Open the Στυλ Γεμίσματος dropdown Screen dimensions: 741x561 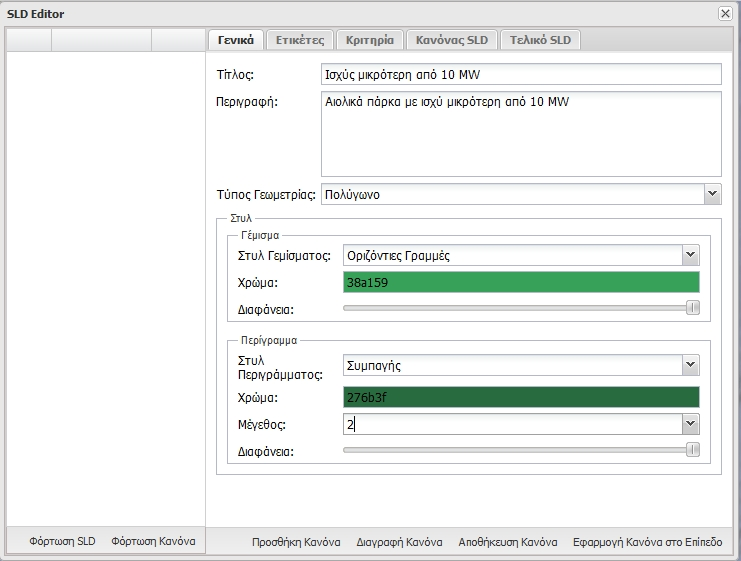click(690, 255)
